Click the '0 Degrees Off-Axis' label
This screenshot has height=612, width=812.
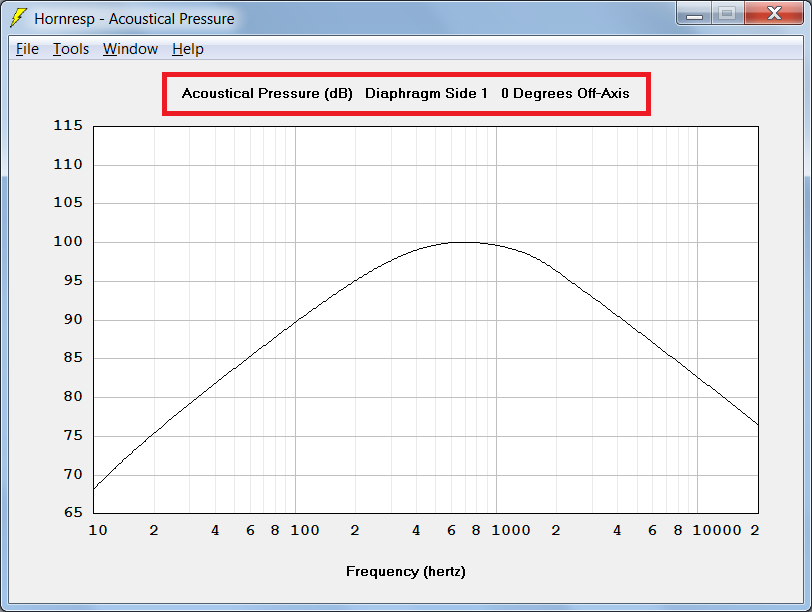pos(565,94)
